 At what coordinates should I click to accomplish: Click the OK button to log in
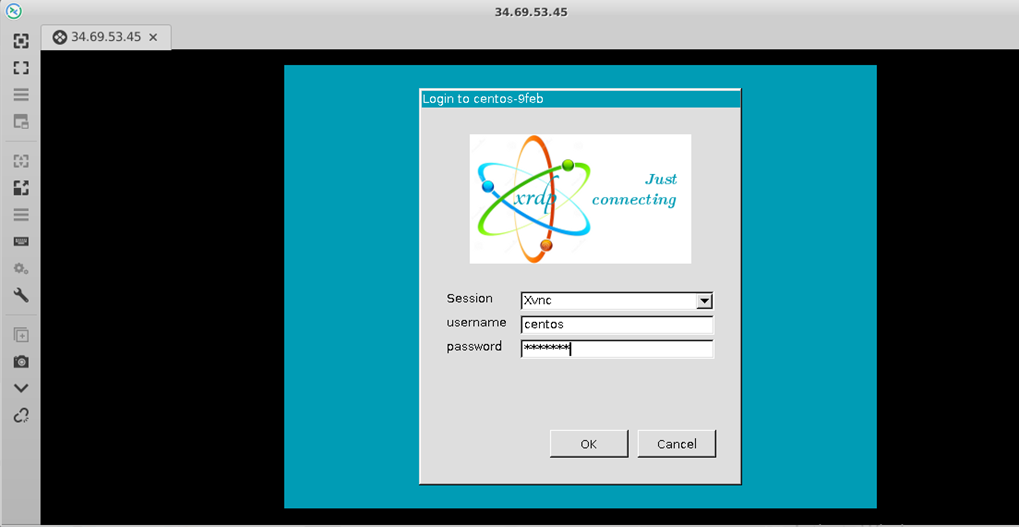[x=589, y=444]
